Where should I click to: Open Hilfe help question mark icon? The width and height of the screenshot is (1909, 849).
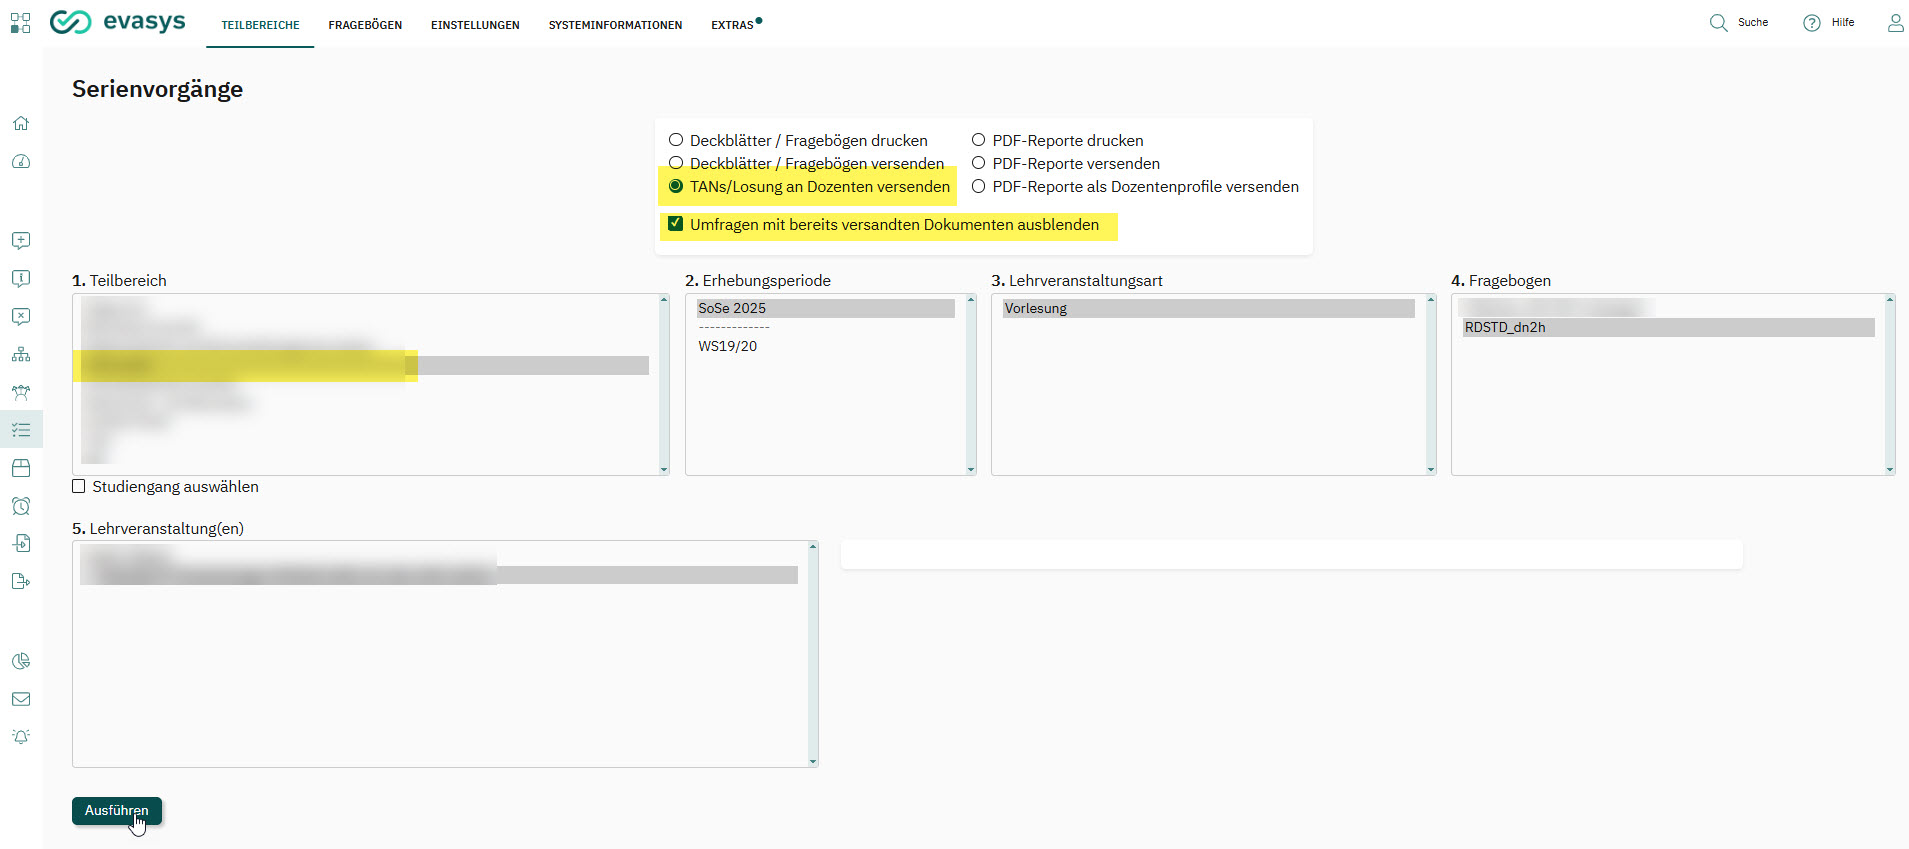click(1811, 23)
